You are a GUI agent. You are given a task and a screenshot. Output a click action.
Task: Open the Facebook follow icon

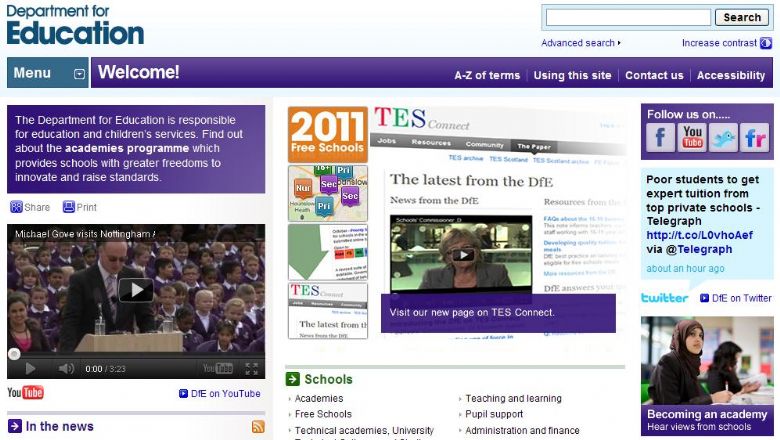coord(660,137)
